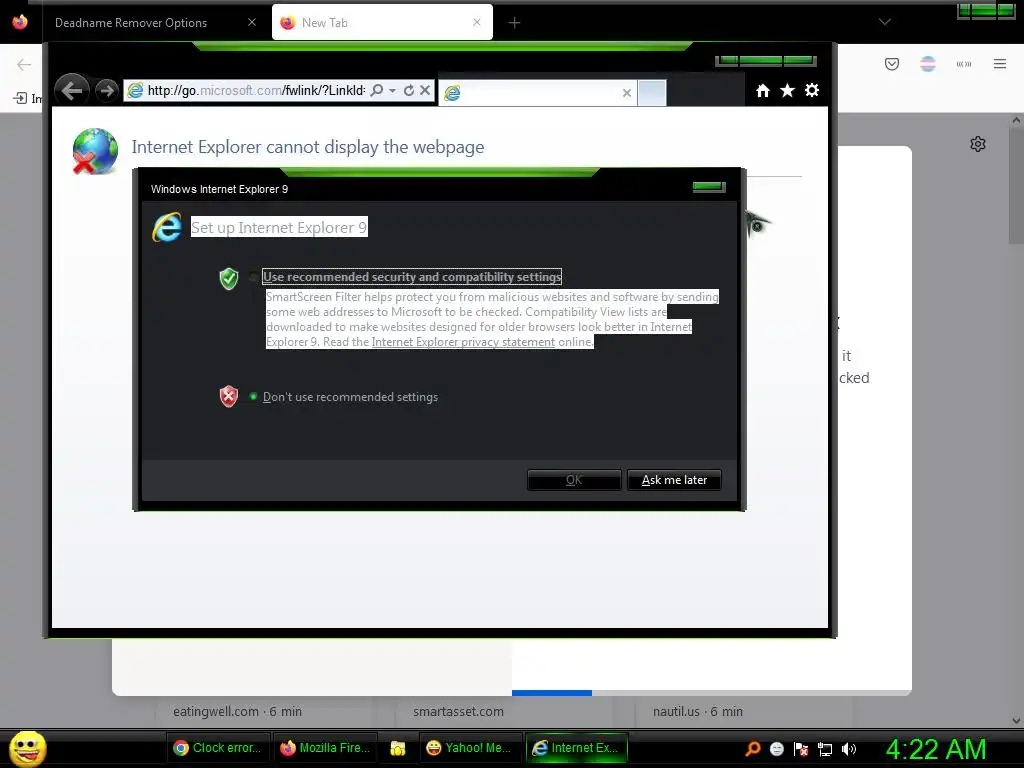Click the smiley Start button
The height and width of the screenshot is (768, 1024).
[x=27, y=748]
